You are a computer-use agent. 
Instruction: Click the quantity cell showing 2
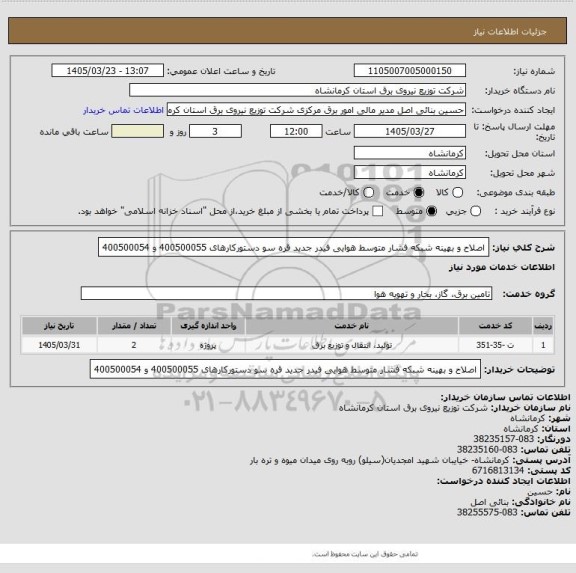[x=134, y=345]
